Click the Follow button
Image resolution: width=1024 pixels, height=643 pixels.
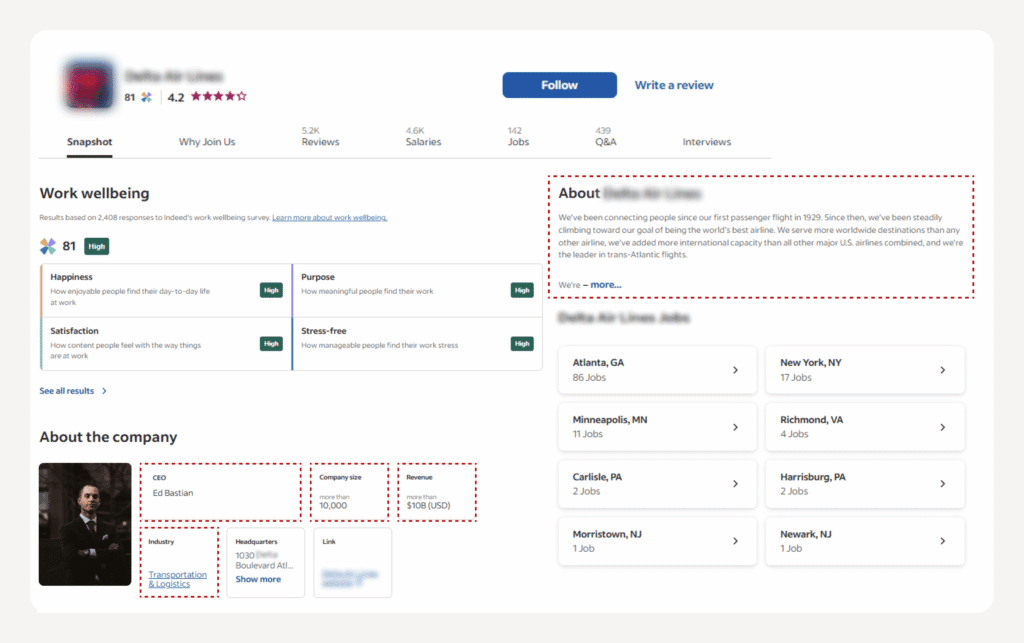pos(559,85)
